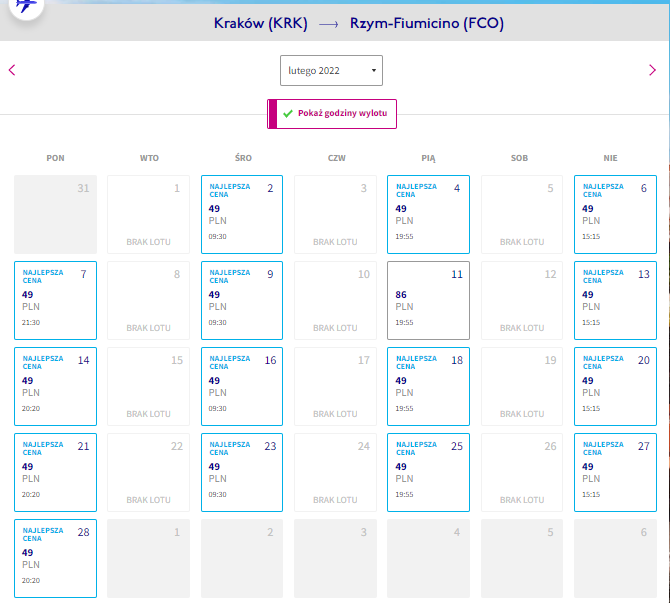Click February 17 cell with no flight
The width and height of the screenshot is (670, 603).
tap(335, 386)
